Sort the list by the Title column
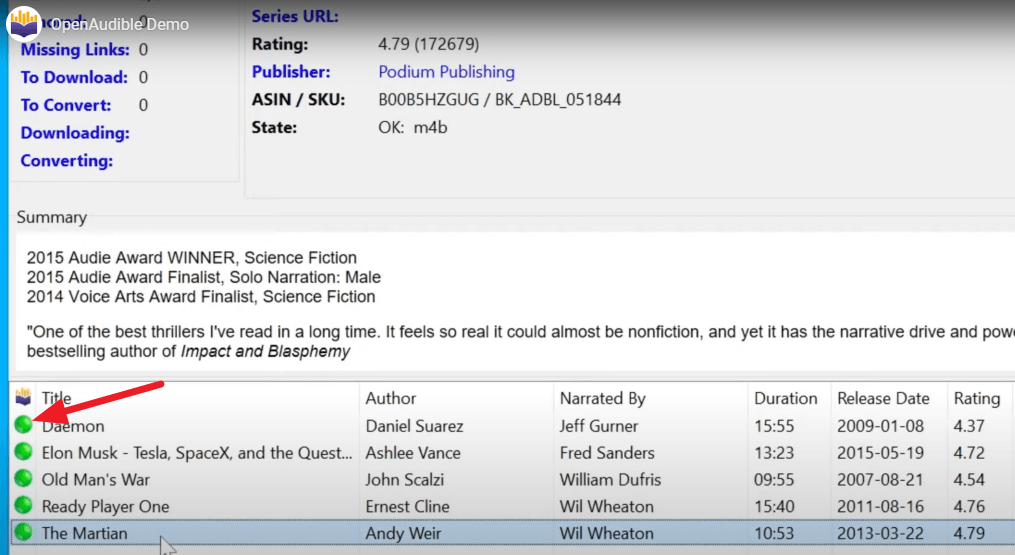This screenshot has width=1015, height=555. coord(56,398)
